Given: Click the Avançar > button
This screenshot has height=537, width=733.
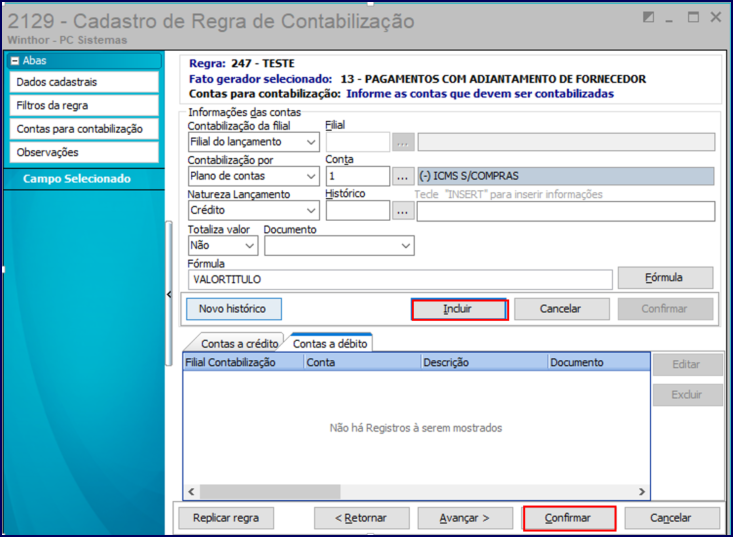Looking at the screenshot, I should tap(465, 518).
